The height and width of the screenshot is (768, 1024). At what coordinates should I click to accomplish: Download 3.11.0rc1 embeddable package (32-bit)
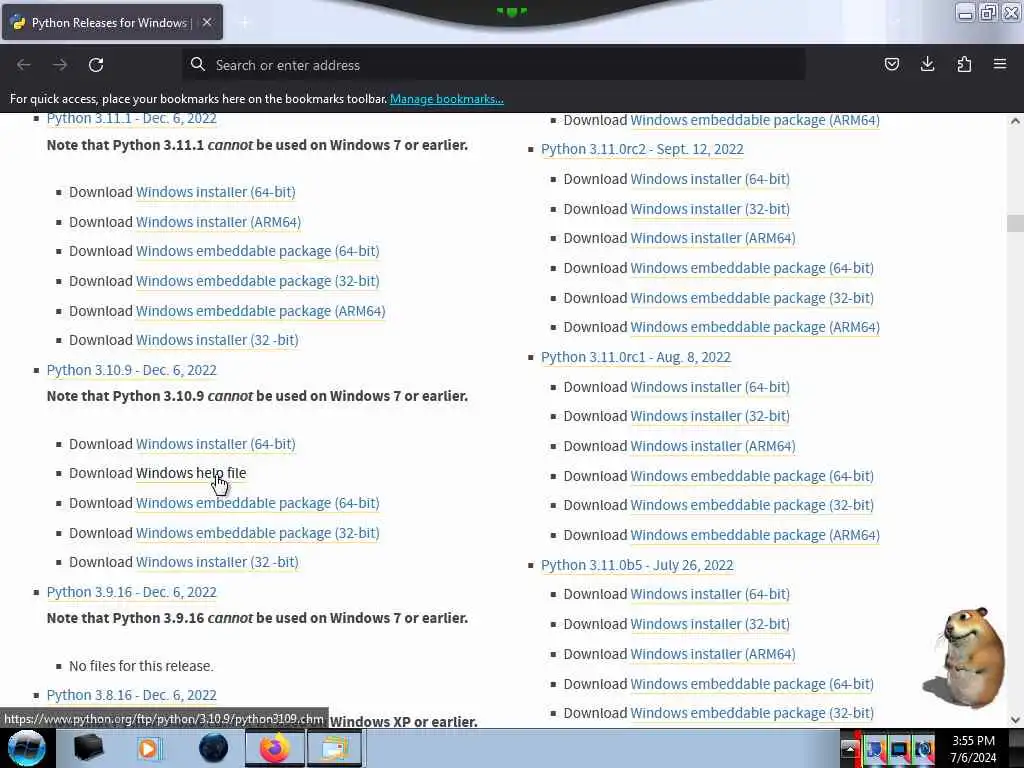point(752,505)
